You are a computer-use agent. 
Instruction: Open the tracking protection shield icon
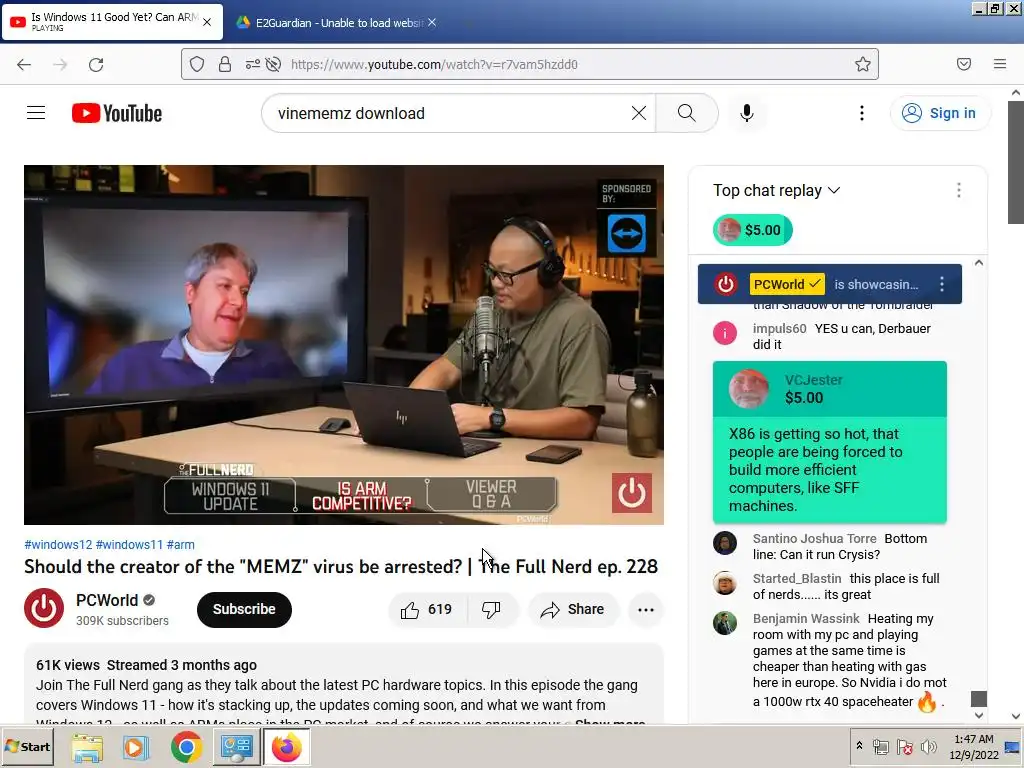(x=197, y=64)
